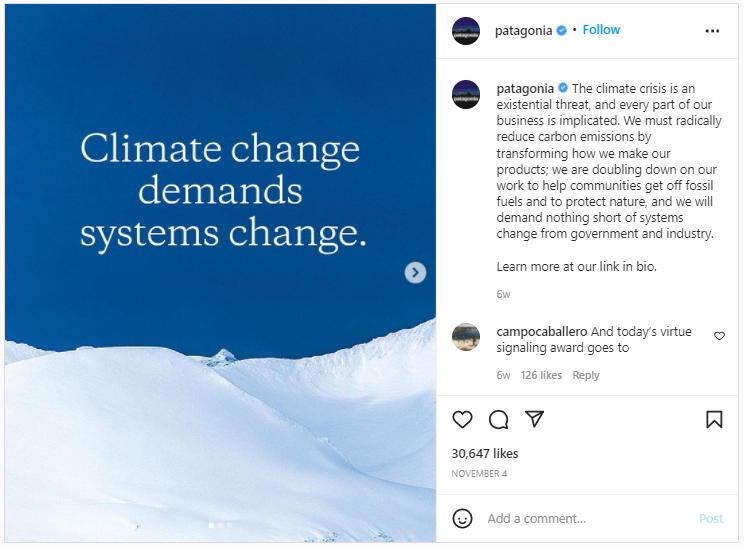Click patagonia avatar beside the caption
744x548 pixels.
point(466,95)
